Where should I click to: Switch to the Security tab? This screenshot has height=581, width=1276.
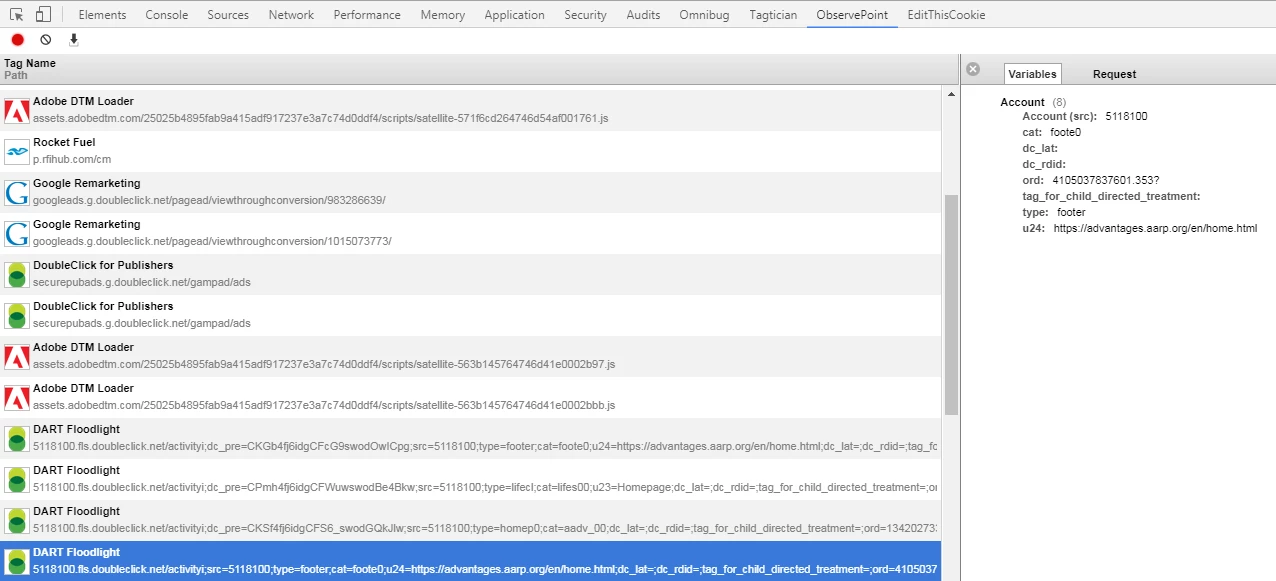pos(585,15)
